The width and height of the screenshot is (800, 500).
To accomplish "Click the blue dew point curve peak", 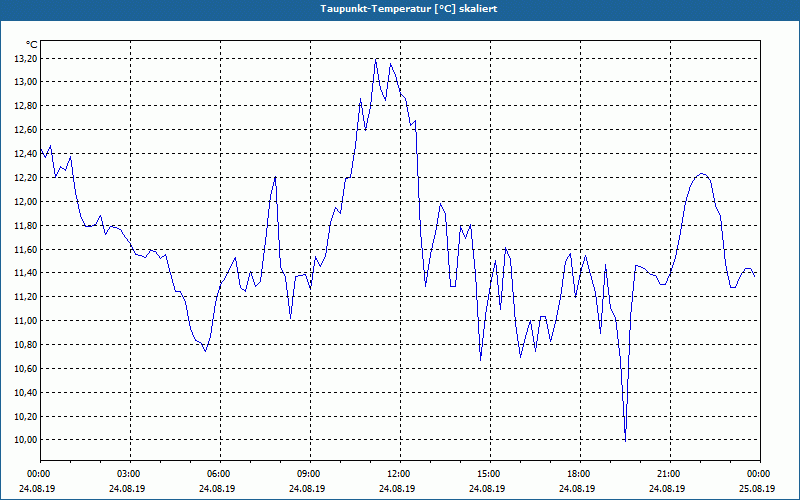I will (x=376, y=59).
